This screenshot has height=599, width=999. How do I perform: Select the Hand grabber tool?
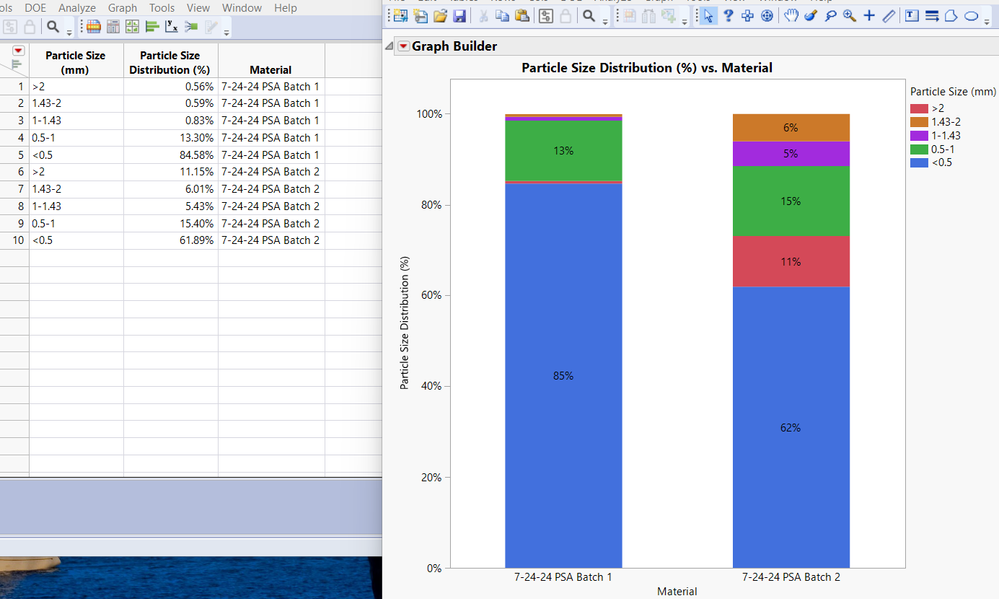(791, 16)
